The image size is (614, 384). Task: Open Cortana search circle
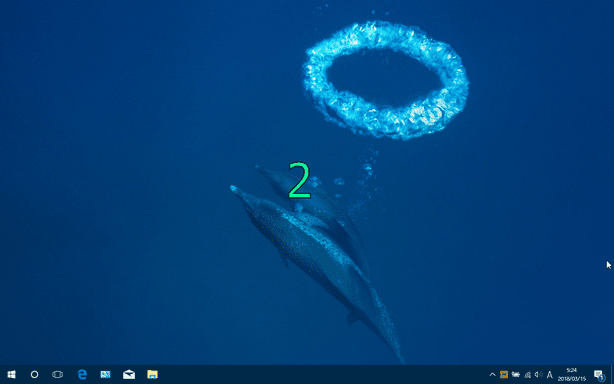tap(34, 375)
